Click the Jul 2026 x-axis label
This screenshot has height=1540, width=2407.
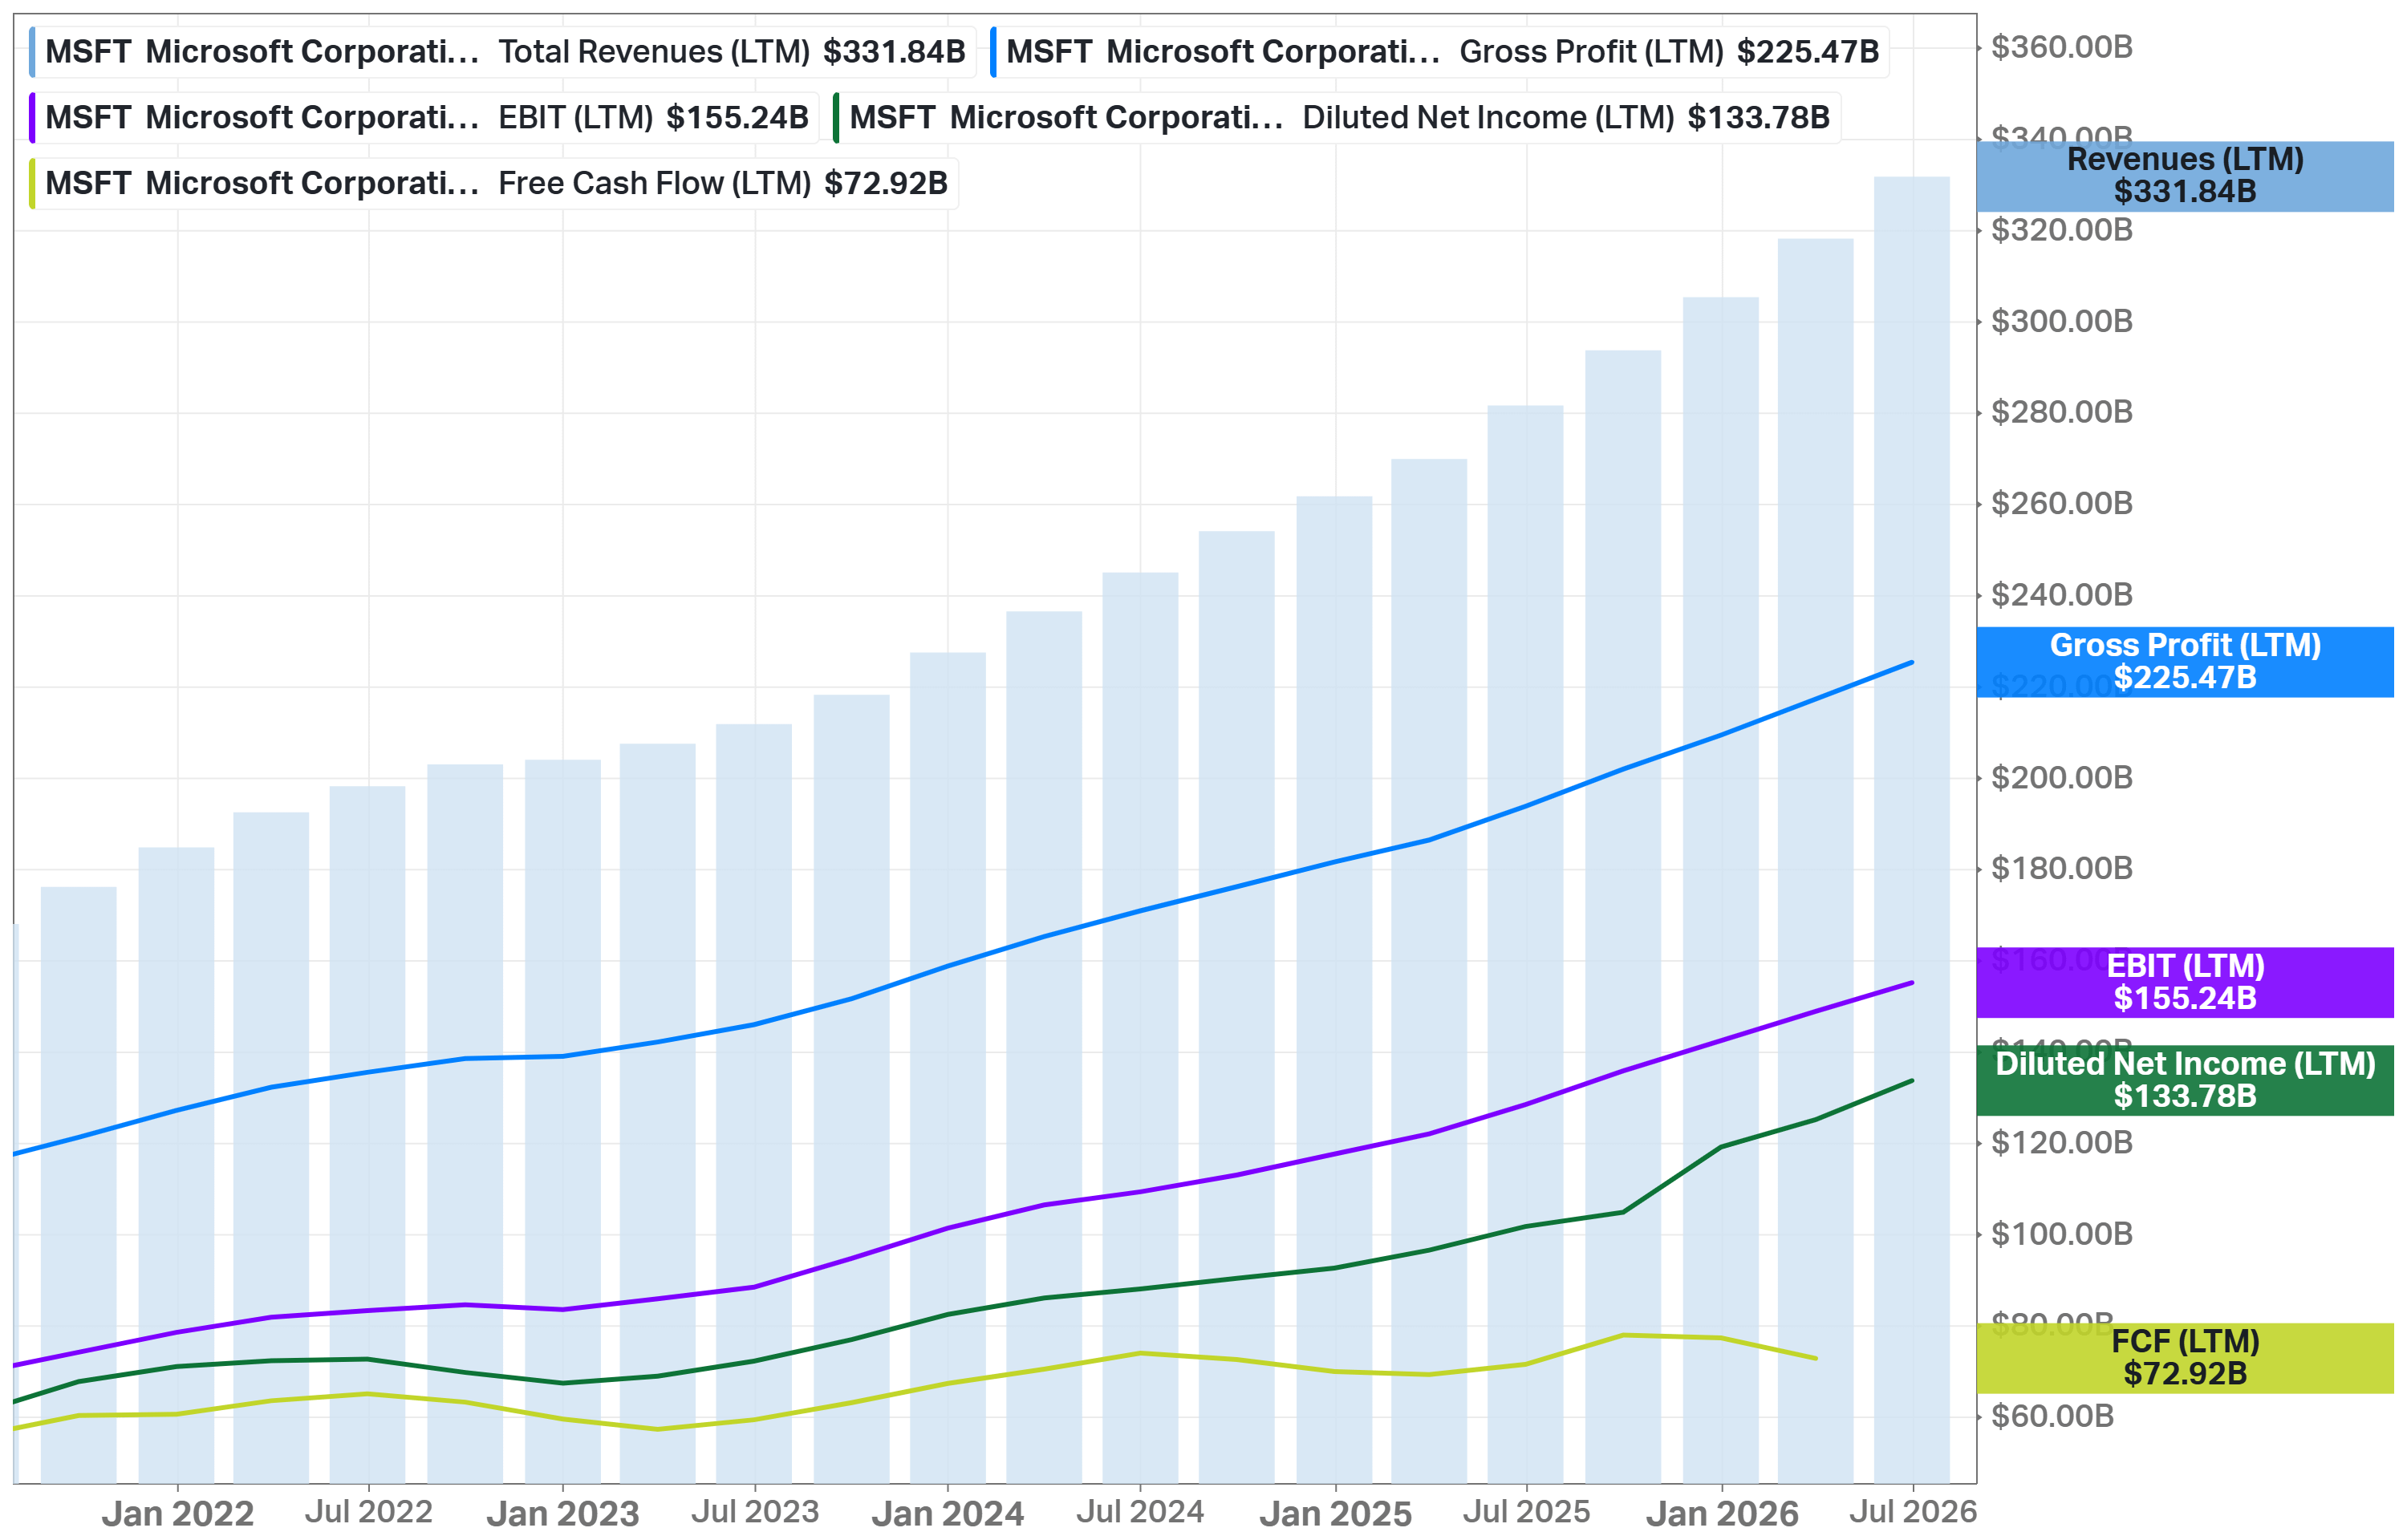coord(1913,1511)
